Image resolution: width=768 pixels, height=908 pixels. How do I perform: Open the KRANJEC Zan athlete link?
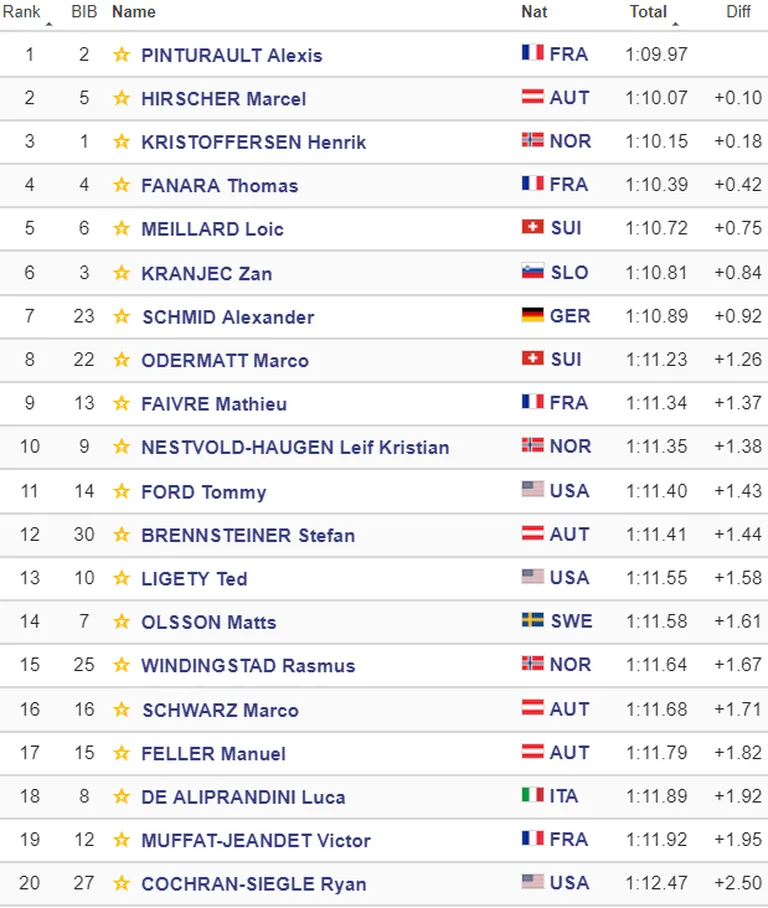click(x=207, y=273)
